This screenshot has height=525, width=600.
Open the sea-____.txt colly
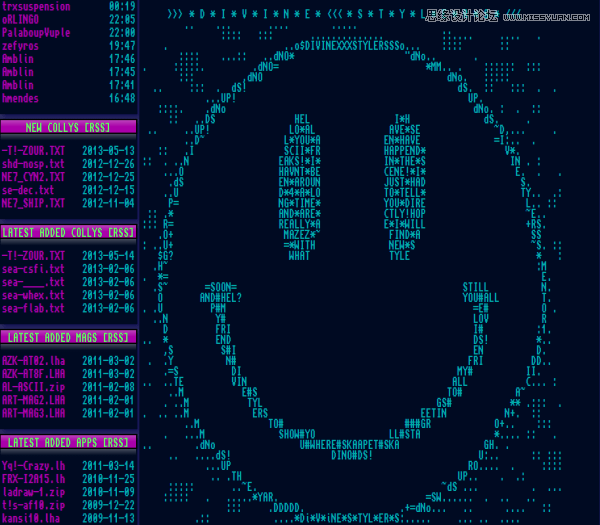click(33, 282)
